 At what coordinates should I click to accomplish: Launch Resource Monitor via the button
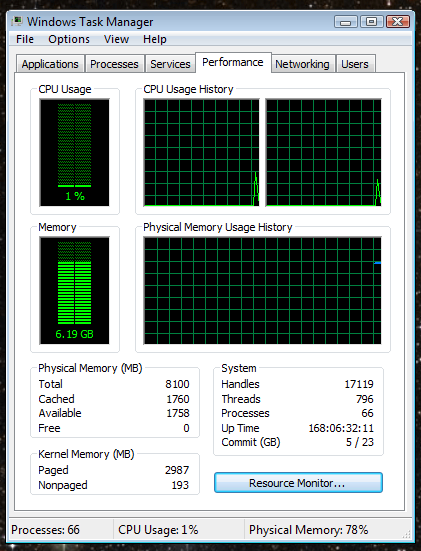pos(298,483)
